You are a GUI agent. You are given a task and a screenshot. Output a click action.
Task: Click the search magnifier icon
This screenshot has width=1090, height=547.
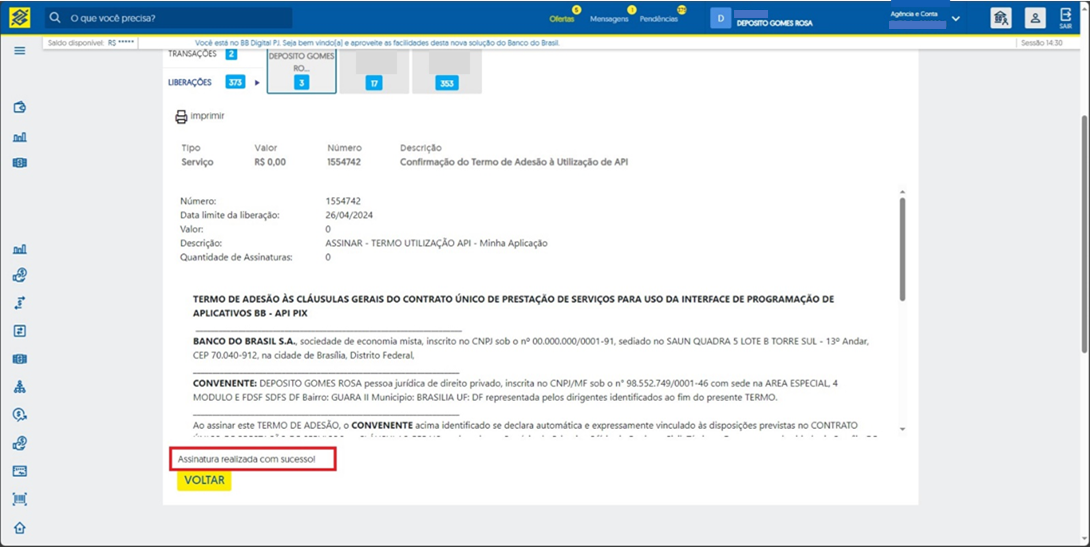[x=56, y=17]
